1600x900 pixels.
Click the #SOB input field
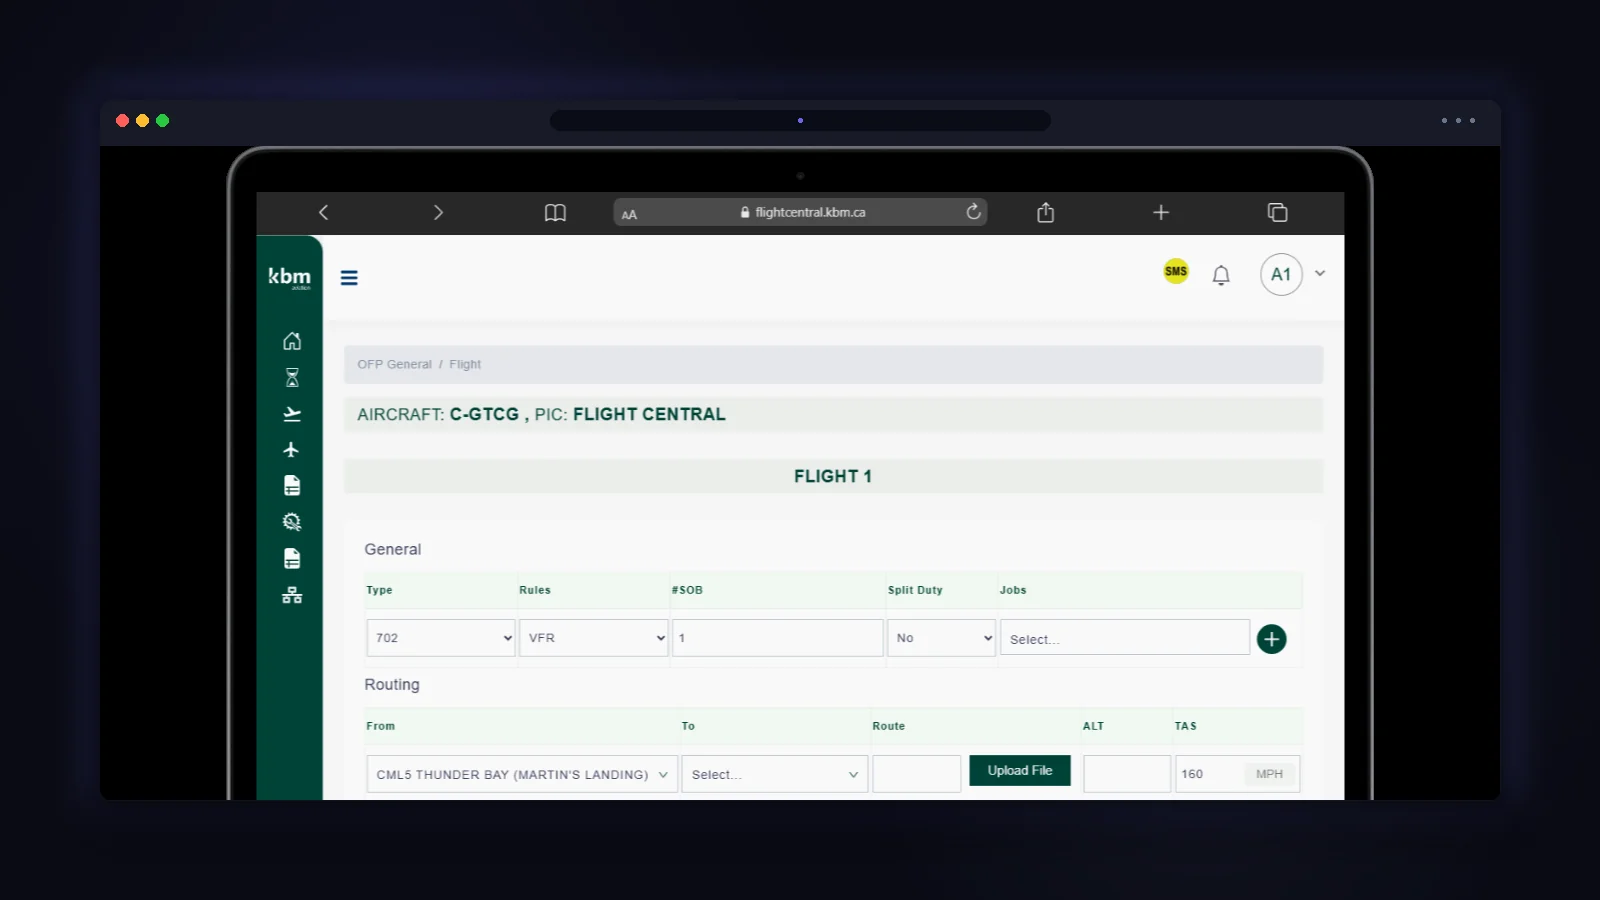click(x=777, y=638)
